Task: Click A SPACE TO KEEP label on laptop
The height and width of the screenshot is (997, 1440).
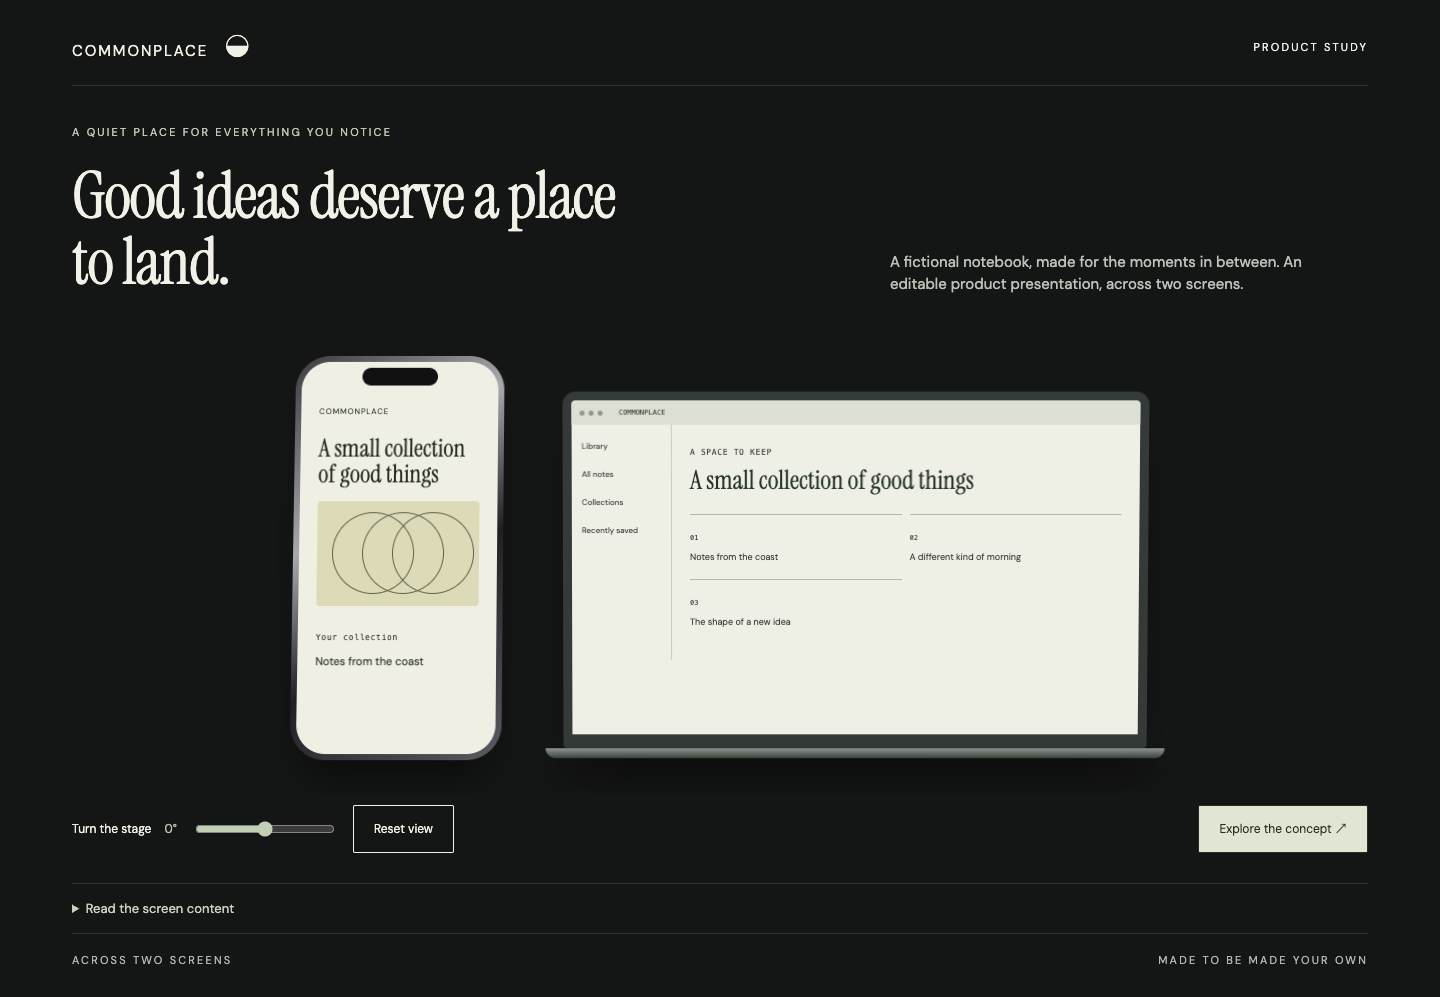Action: click(x=731, y=452)
